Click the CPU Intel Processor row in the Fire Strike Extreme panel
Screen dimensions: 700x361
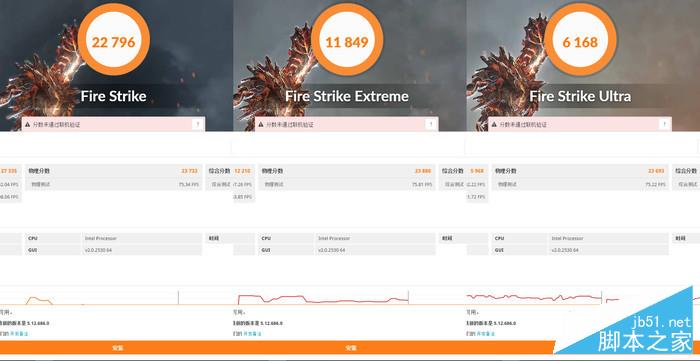(347, 238)
